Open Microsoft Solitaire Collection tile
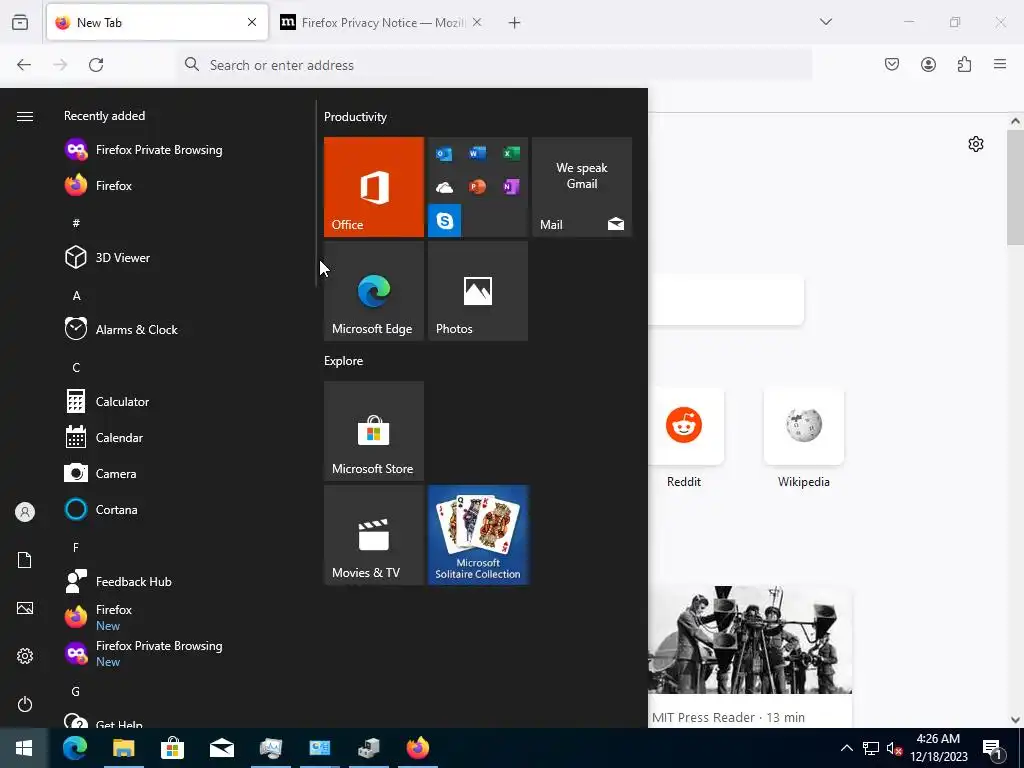Screen dimensions: 1024x768 click(x=478, y=535)
